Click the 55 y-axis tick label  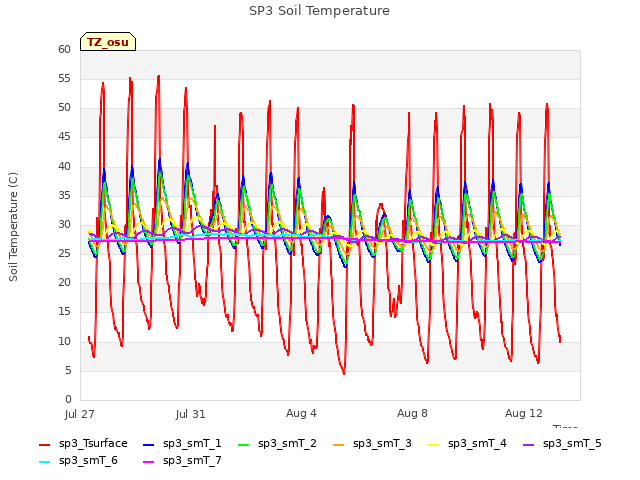point(64,78)
